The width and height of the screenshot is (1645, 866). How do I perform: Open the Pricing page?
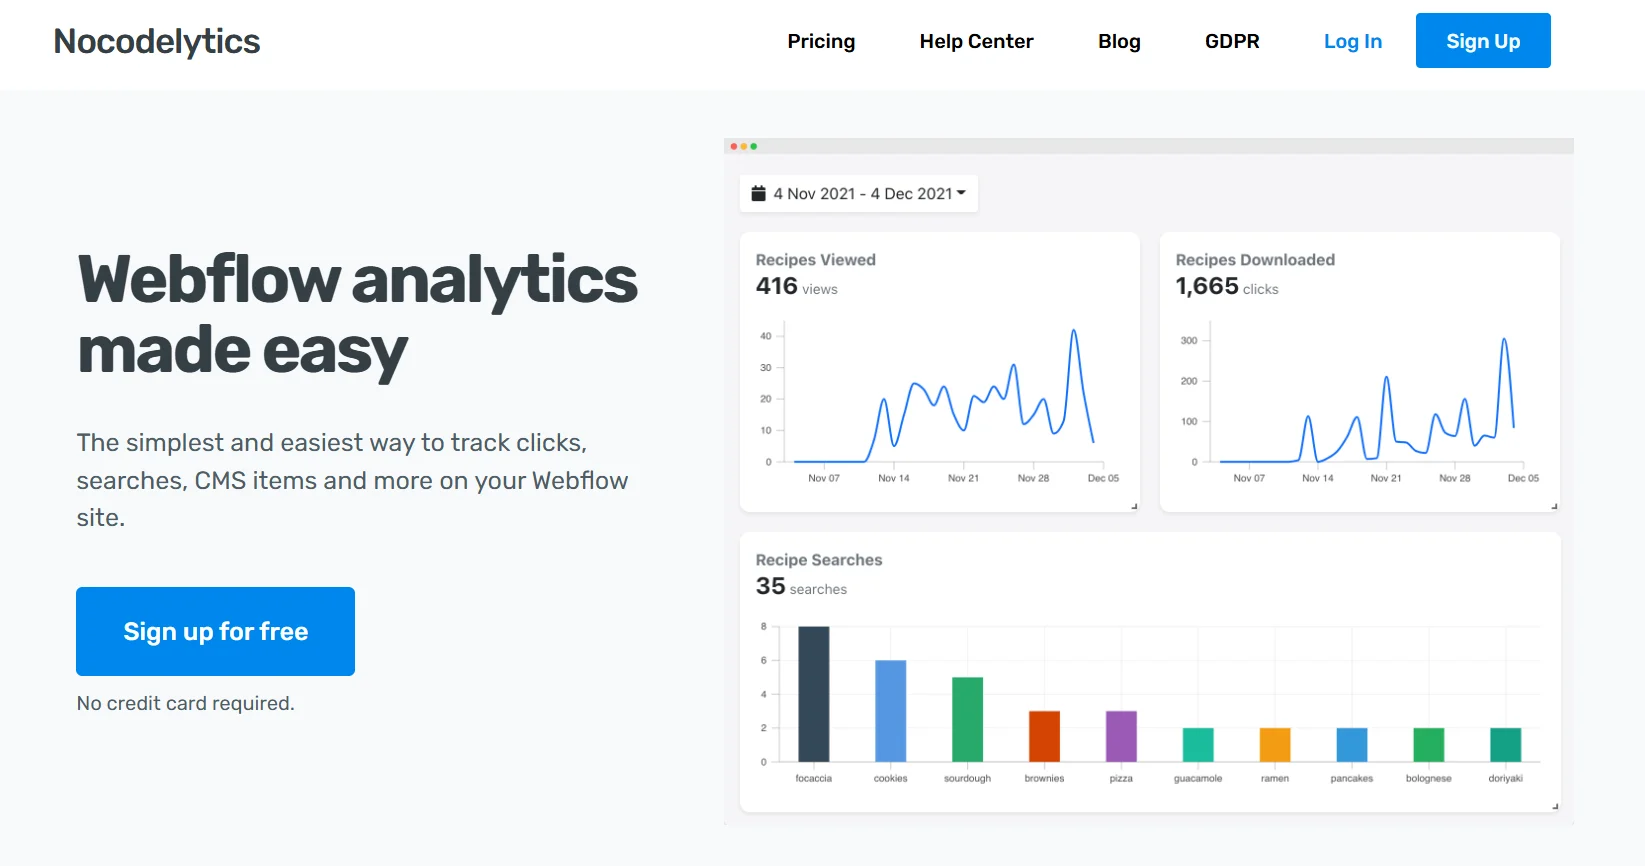(x=821, y=41)
